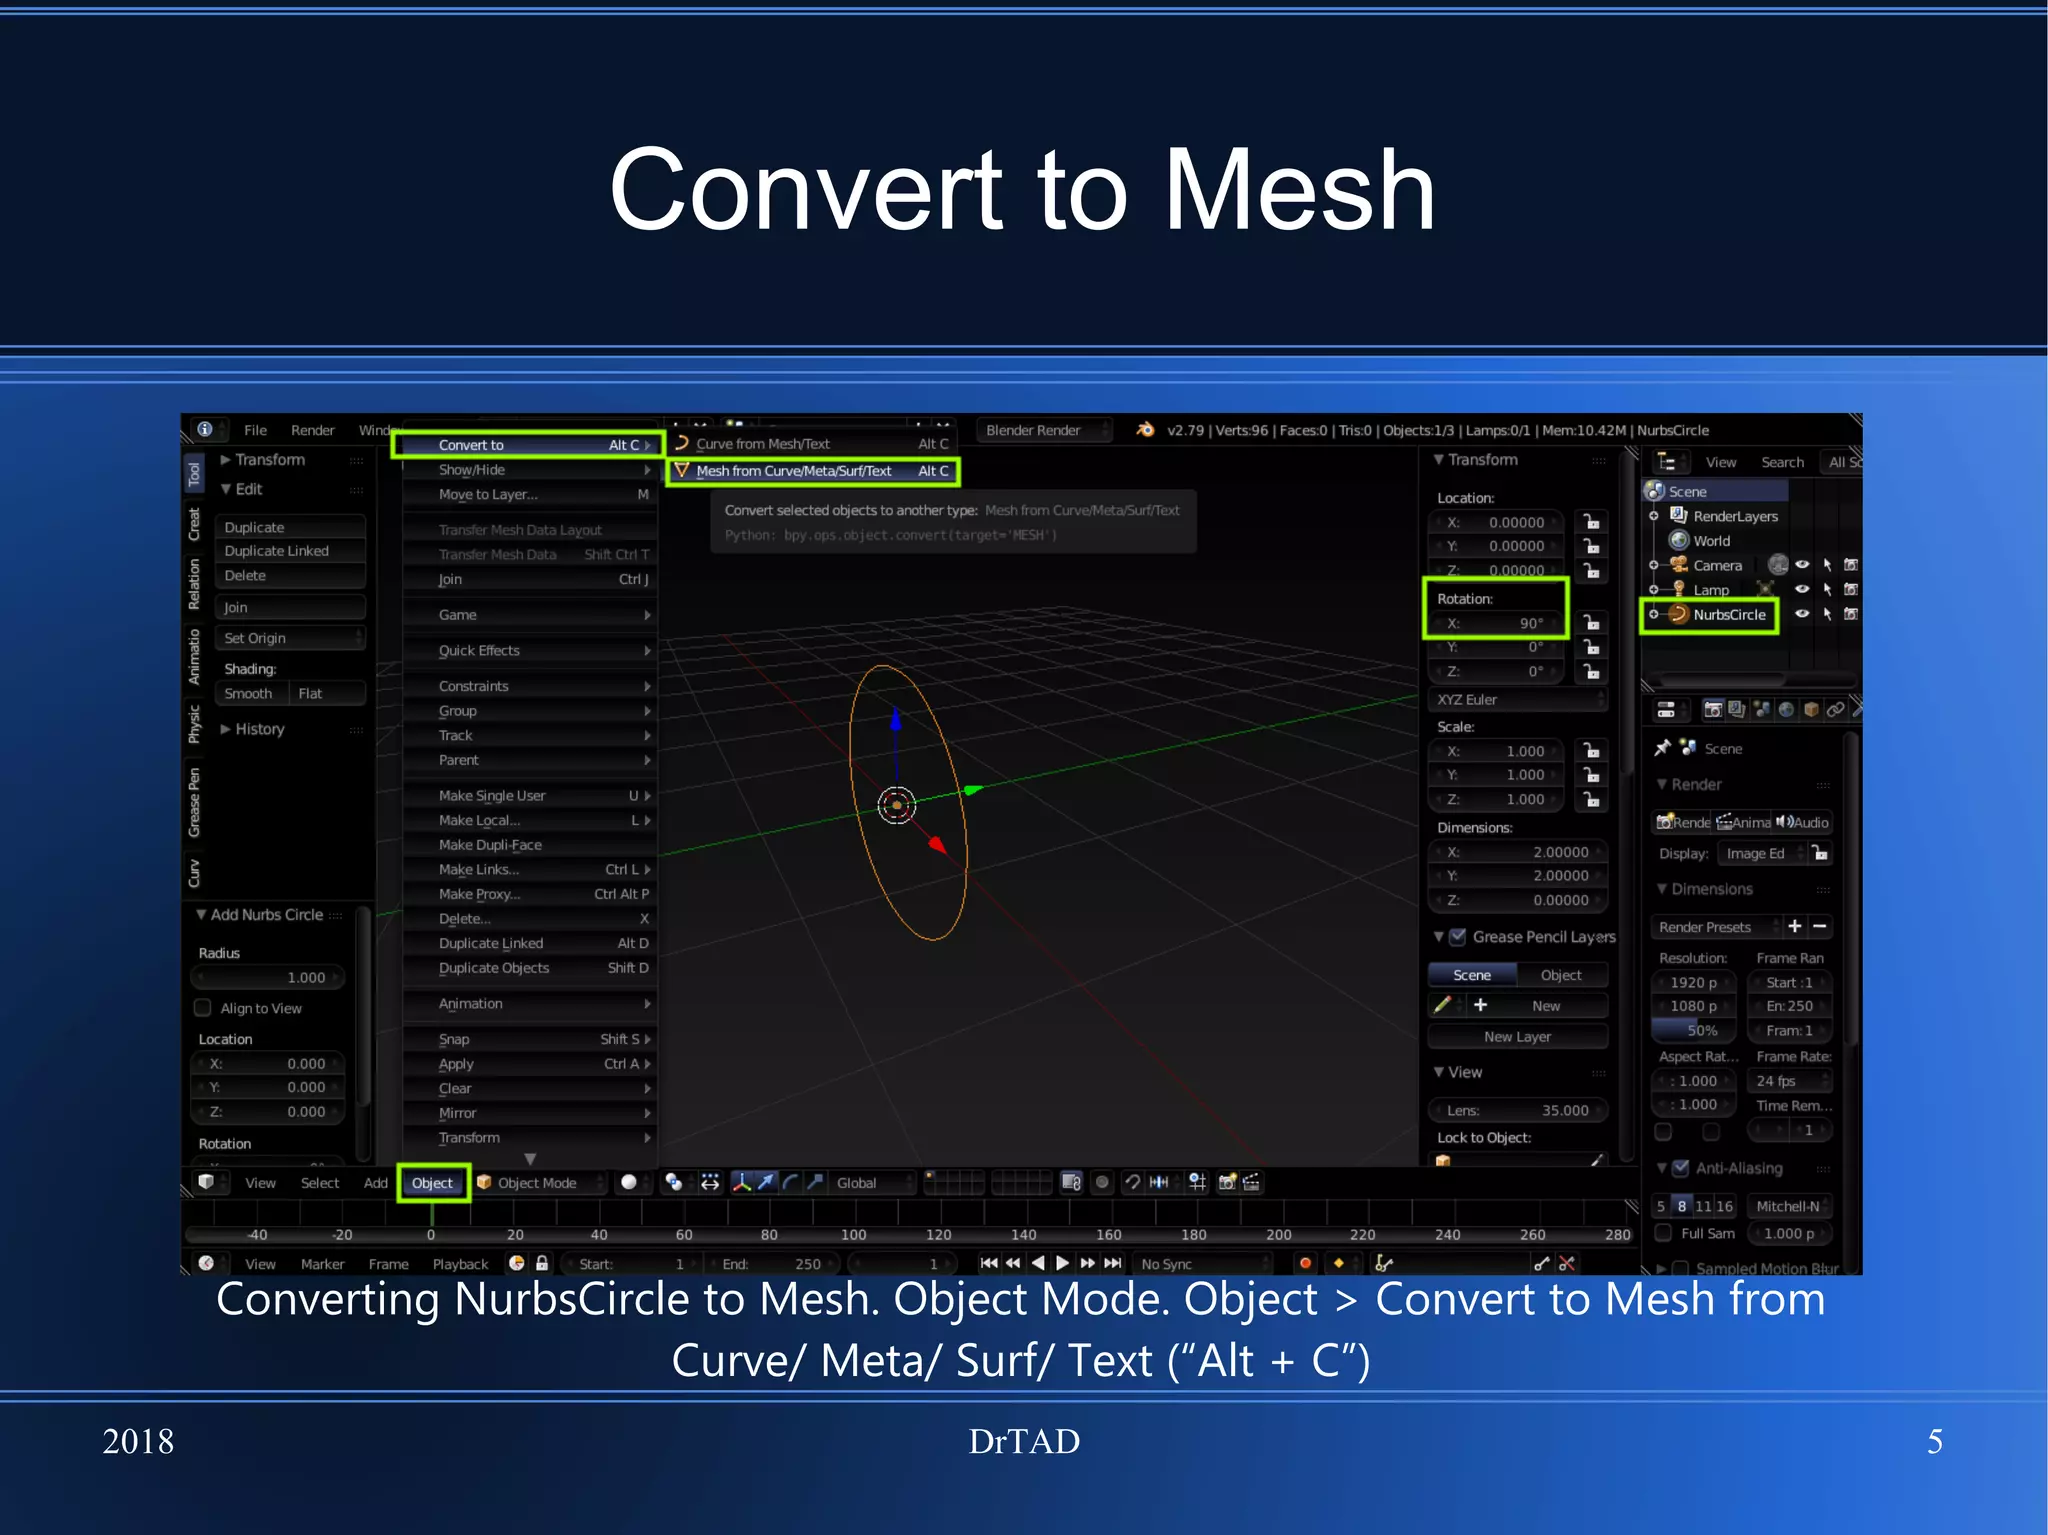Viewport: 2048px width, 1535px height.
Task: Adjust the 50% resolution percentage slider
Action: point(1694,1030)
